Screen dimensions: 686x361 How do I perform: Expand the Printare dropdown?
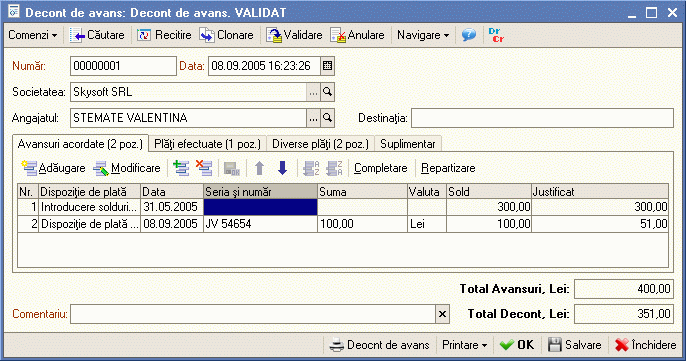point(465,345)
